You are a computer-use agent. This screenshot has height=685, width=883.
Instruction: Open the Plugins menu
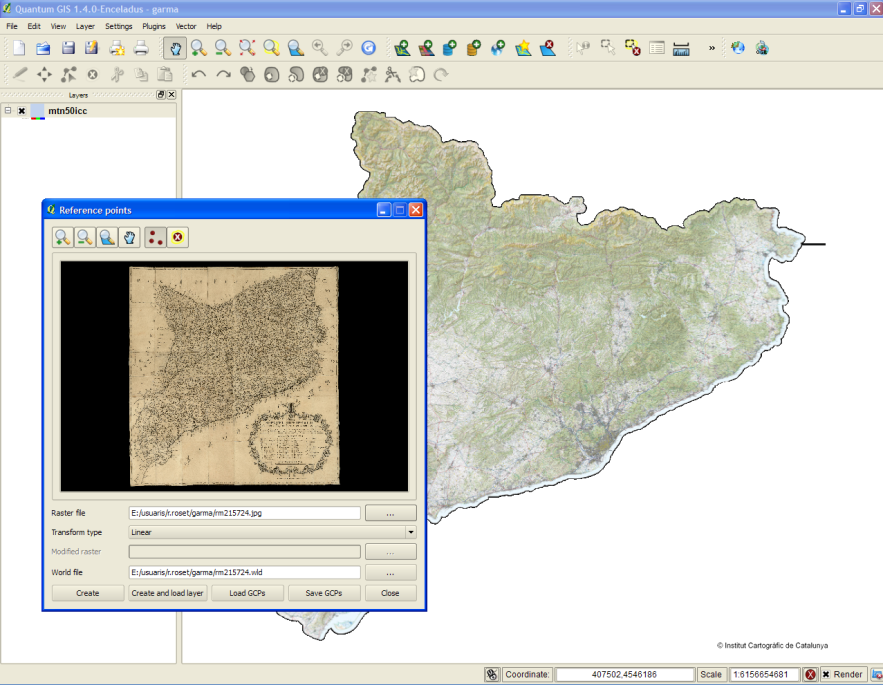tap(154, 26)
